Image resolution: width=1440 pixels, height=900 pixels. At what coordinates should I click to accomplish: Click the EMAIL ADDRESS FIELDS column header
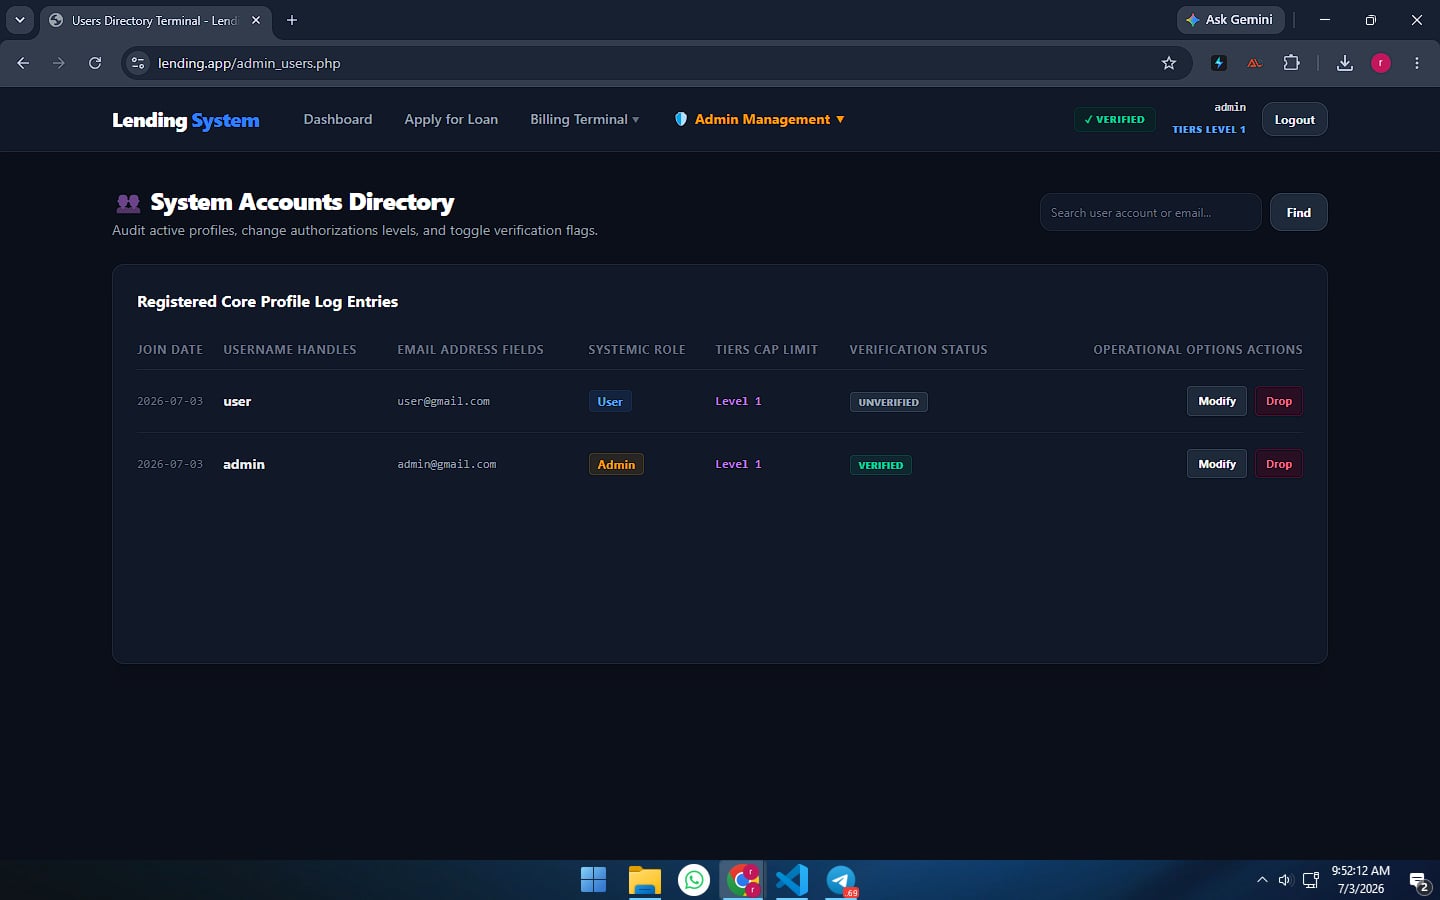(x=470, y=349)
